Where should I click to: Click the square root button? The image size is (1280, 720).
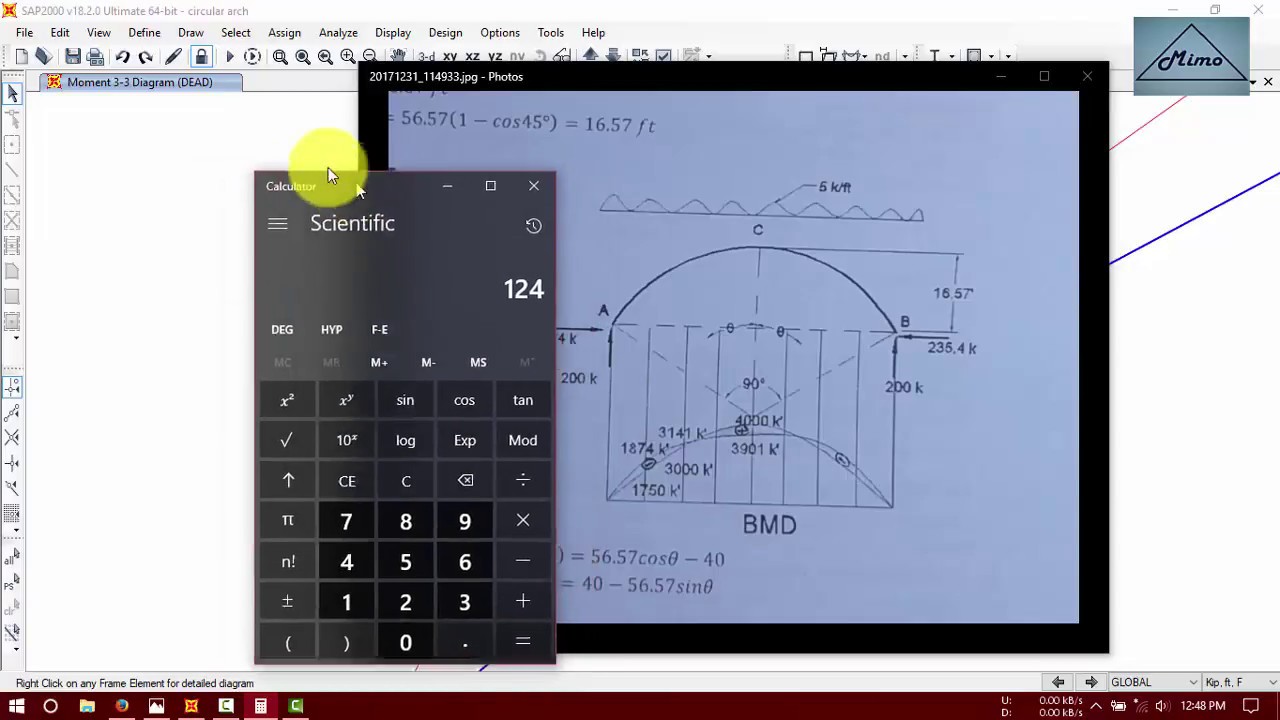pyautogui.click(x=288, y=440)
